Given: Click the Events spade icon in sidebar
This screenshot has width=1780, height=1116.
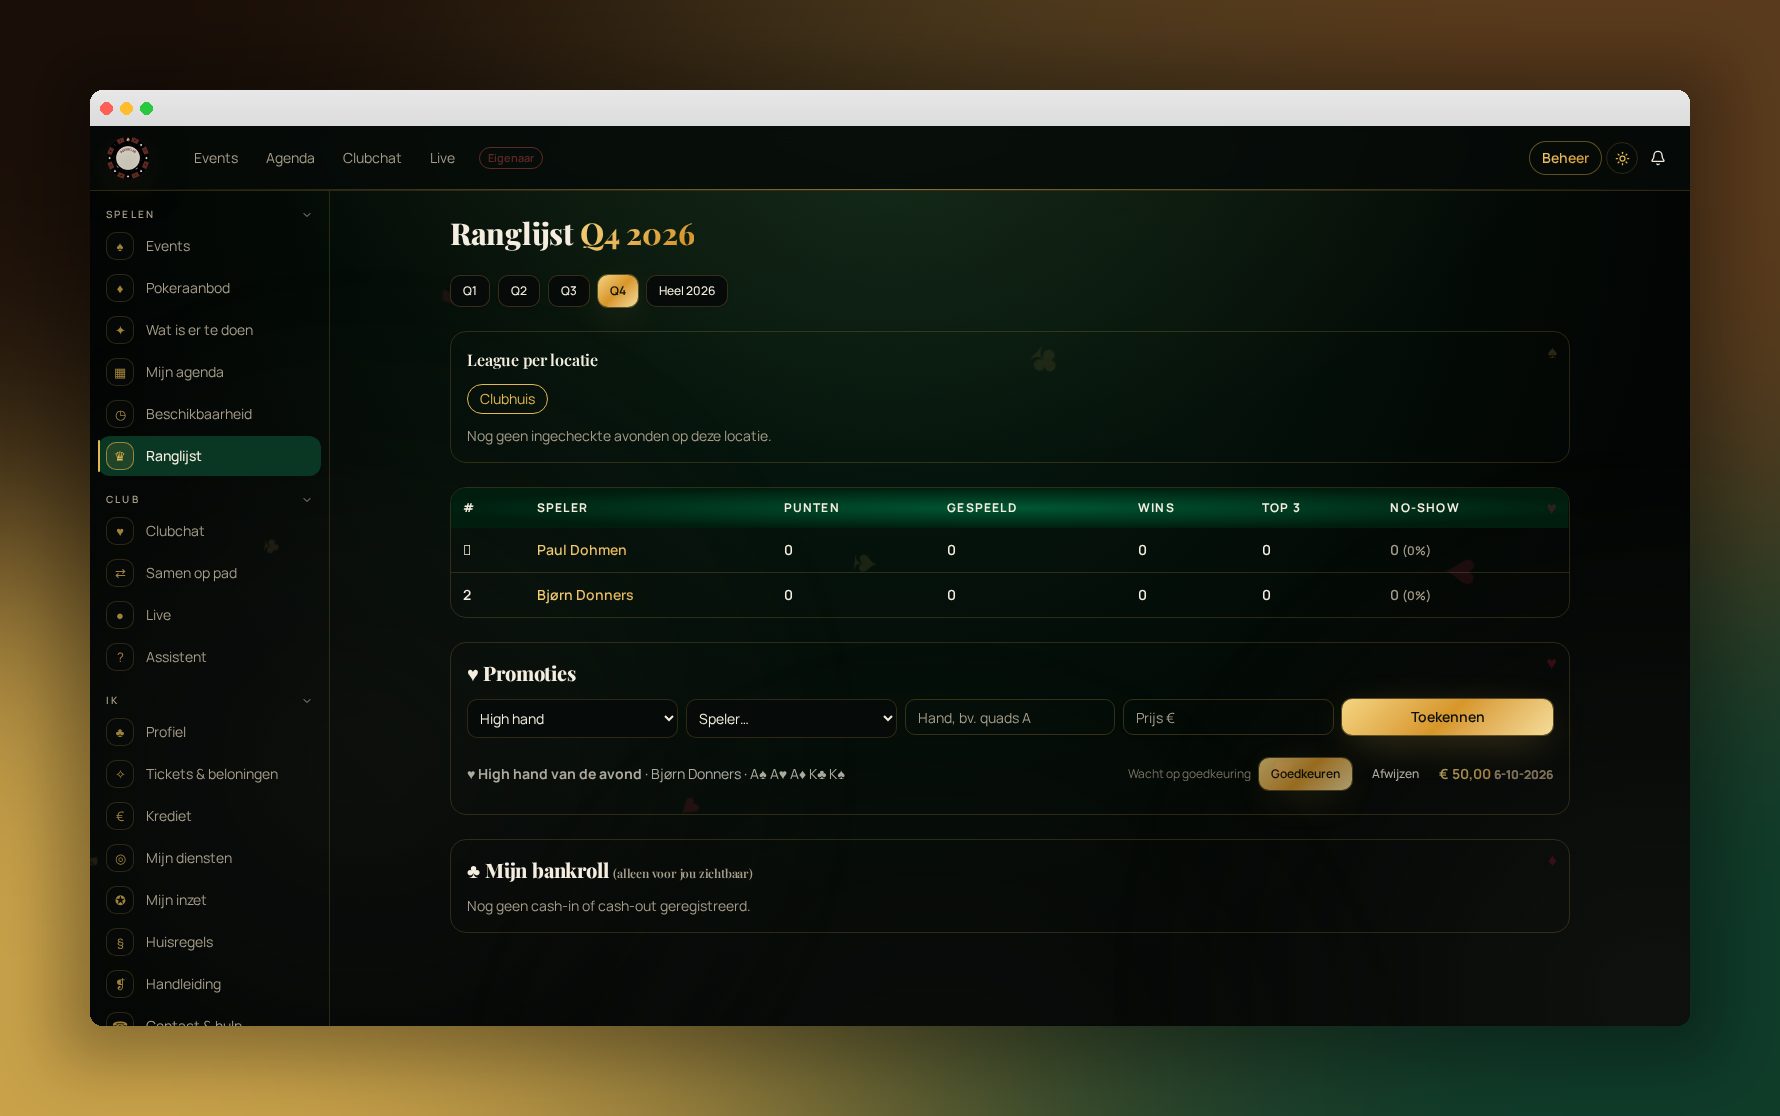Looking at the screenshot, I should tap(120, 246).
